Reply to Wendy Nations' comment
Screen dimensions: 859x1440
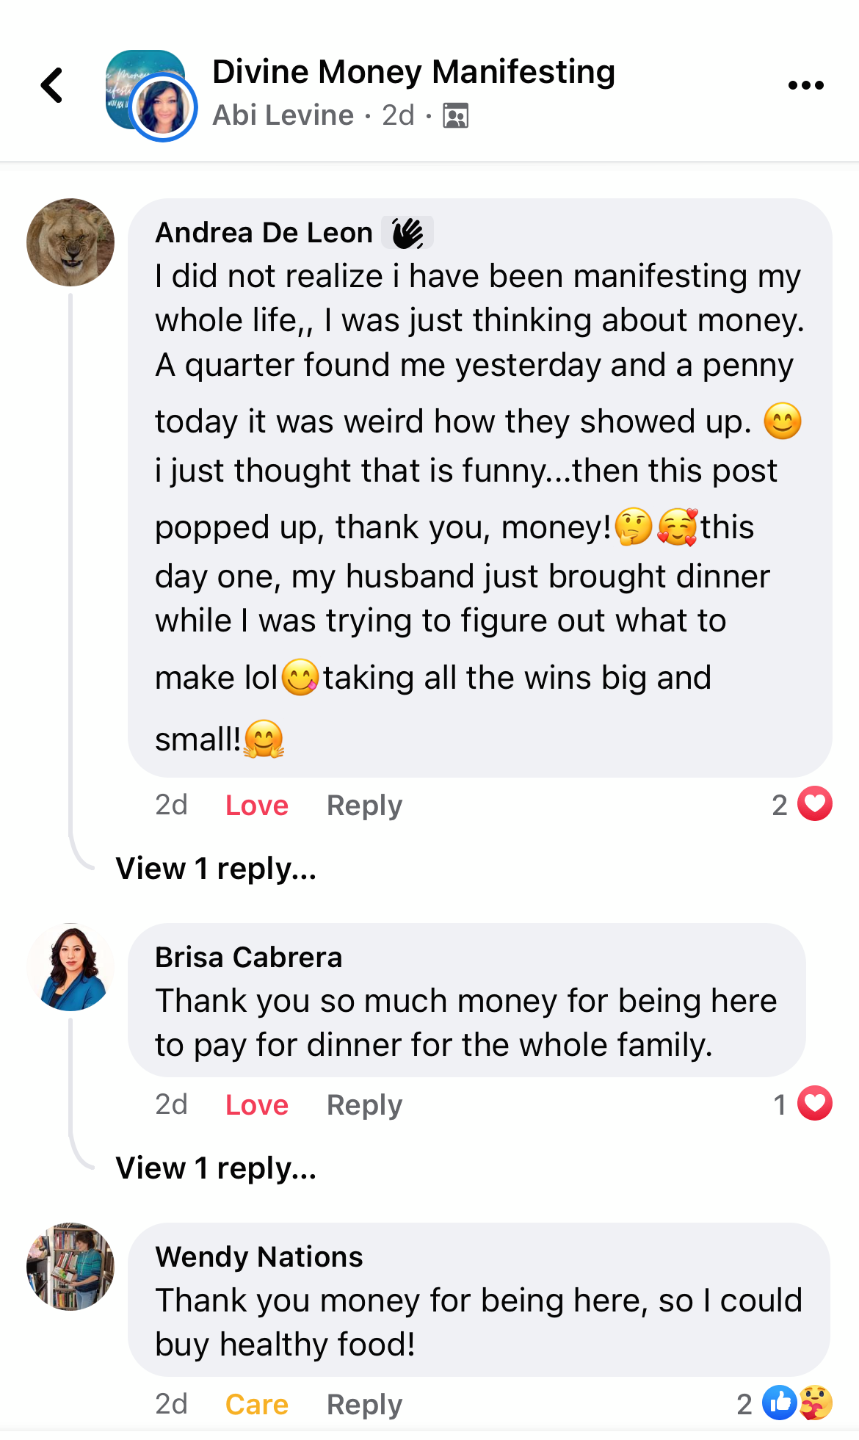click(364, 1405)
